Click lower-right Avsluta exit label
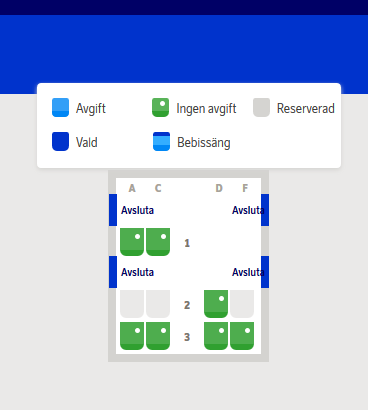This screenshot has height=410, width=368. pyautogui.click(x=248, y=272)
